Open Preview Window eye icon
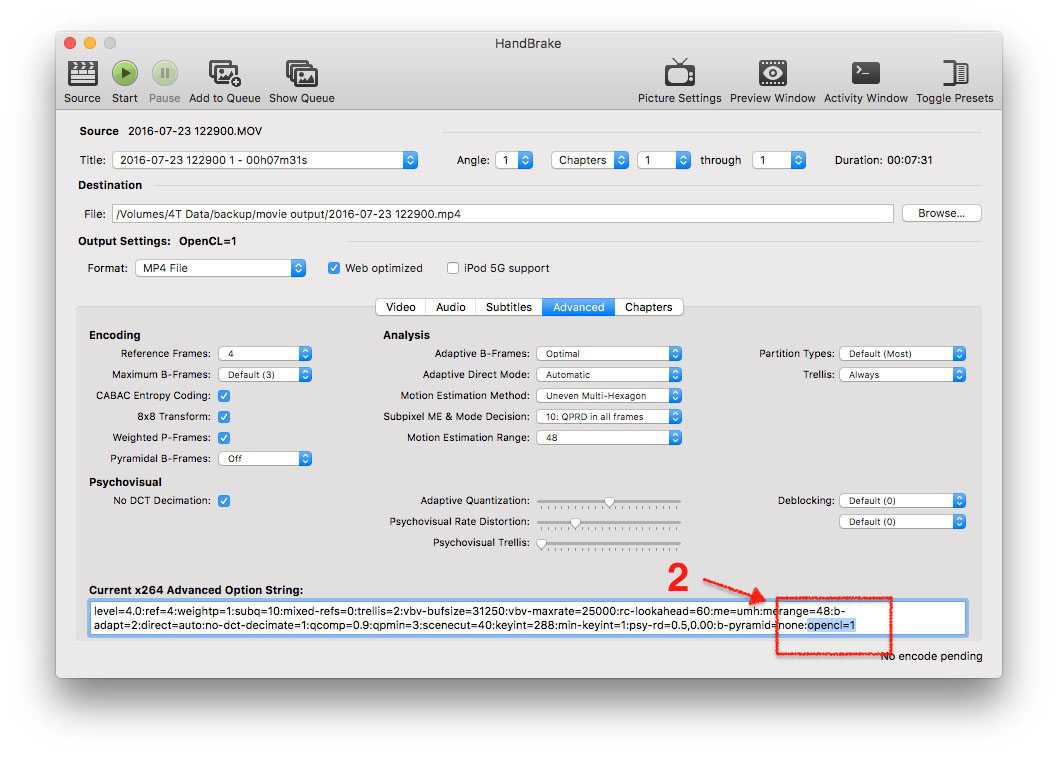The height and width of the screenshot is (758, 1056). [x=772, y=73]
